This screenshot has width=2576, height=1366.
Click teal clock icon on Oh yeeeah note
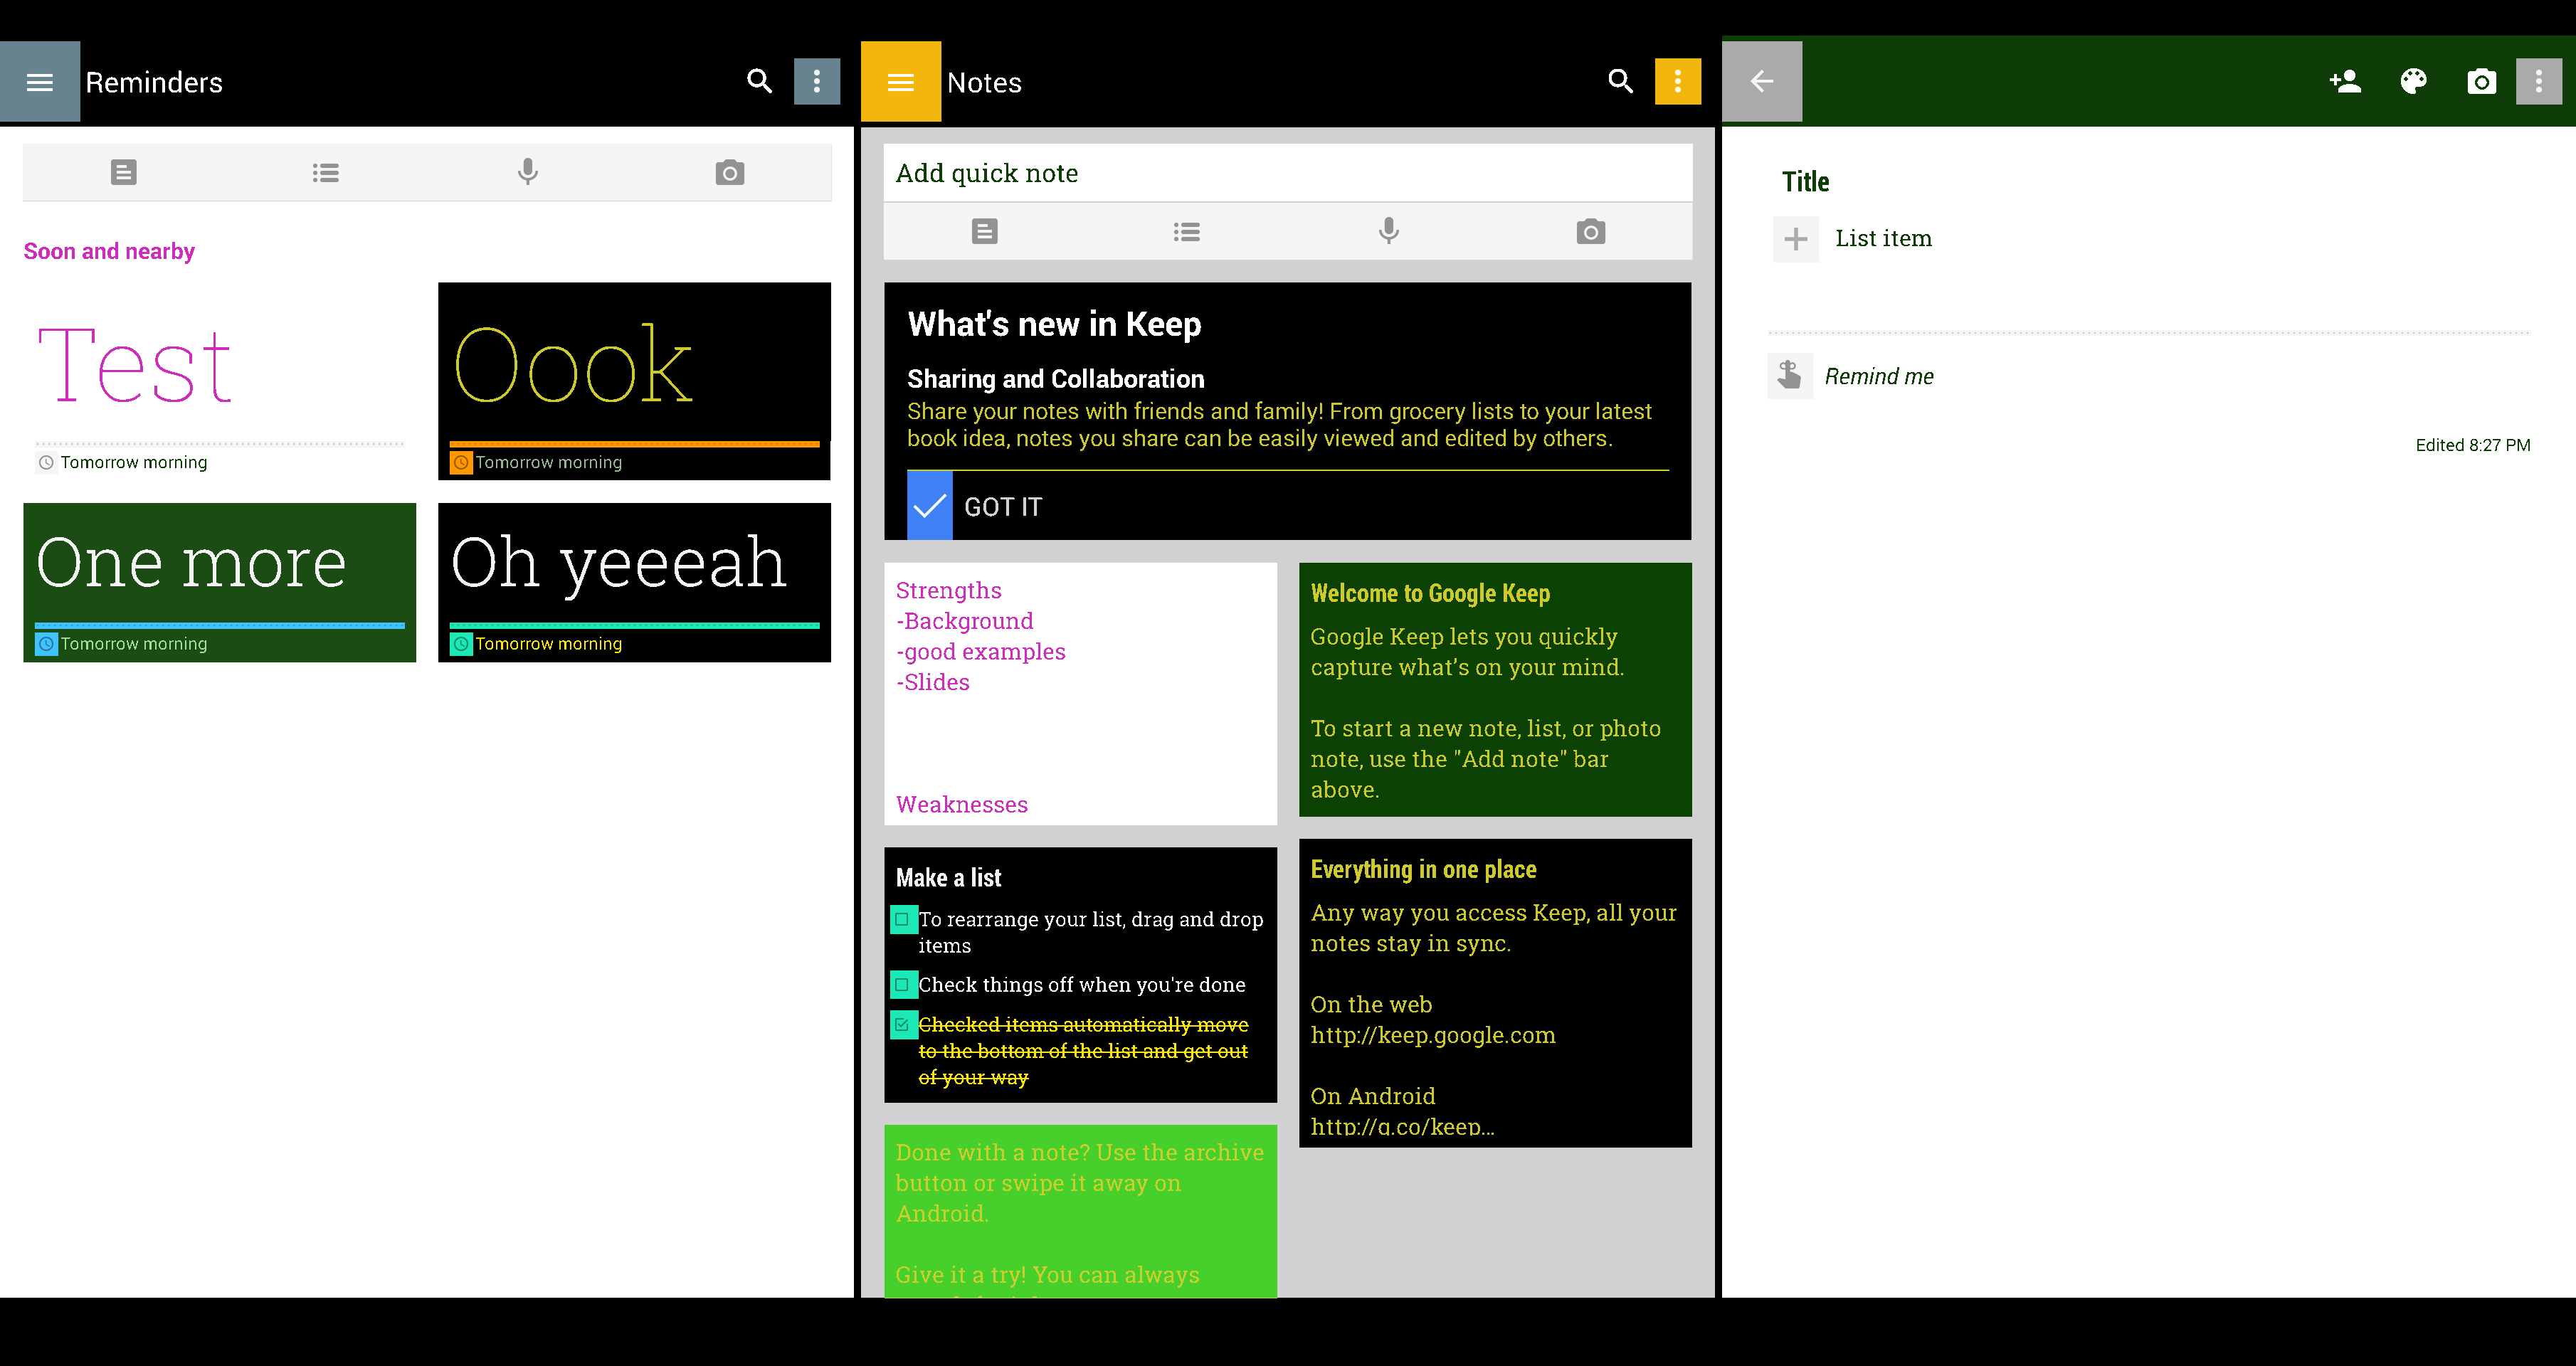click(x=461, y=644)
